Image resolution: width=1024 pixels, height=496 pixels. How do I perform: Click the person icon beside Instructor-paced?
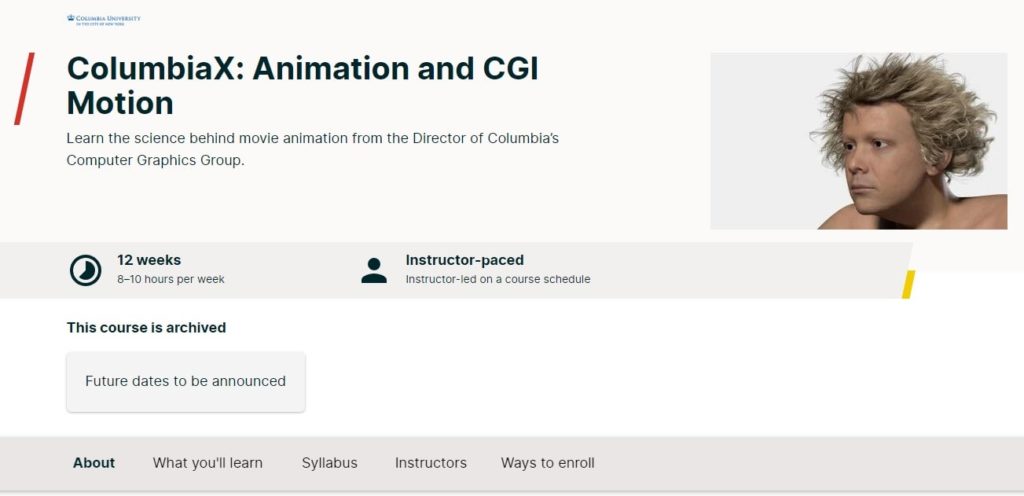click(374, 270)
